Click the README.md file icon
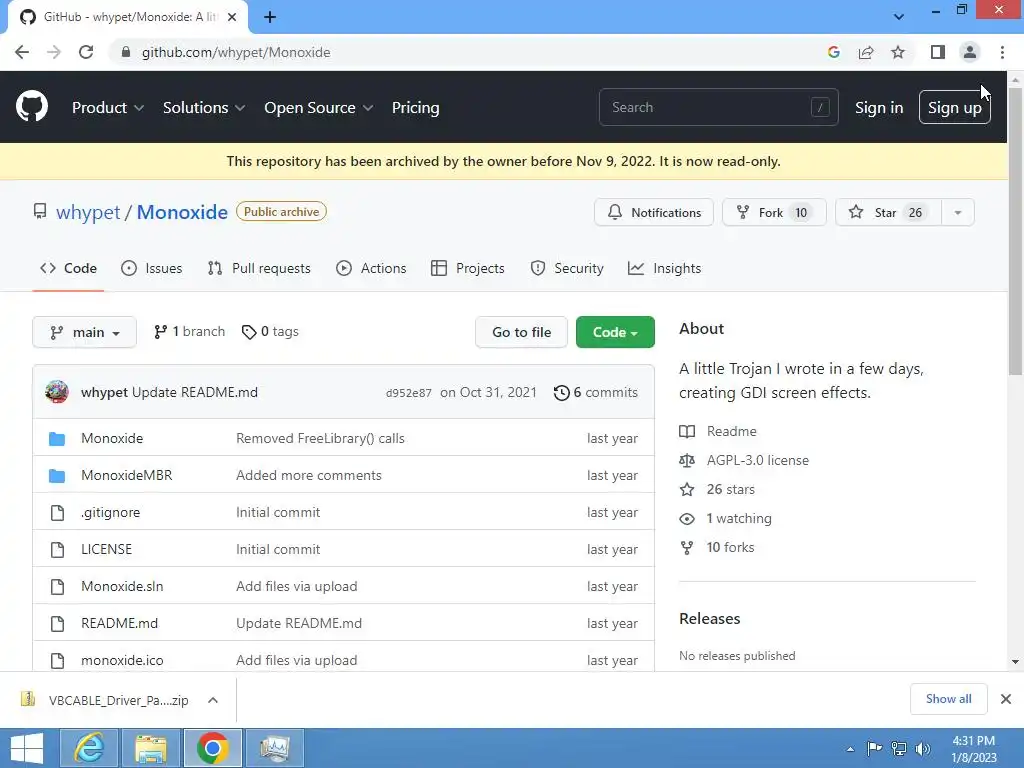This screenshot has height=768, width=1024. click(x=57, y=624)
